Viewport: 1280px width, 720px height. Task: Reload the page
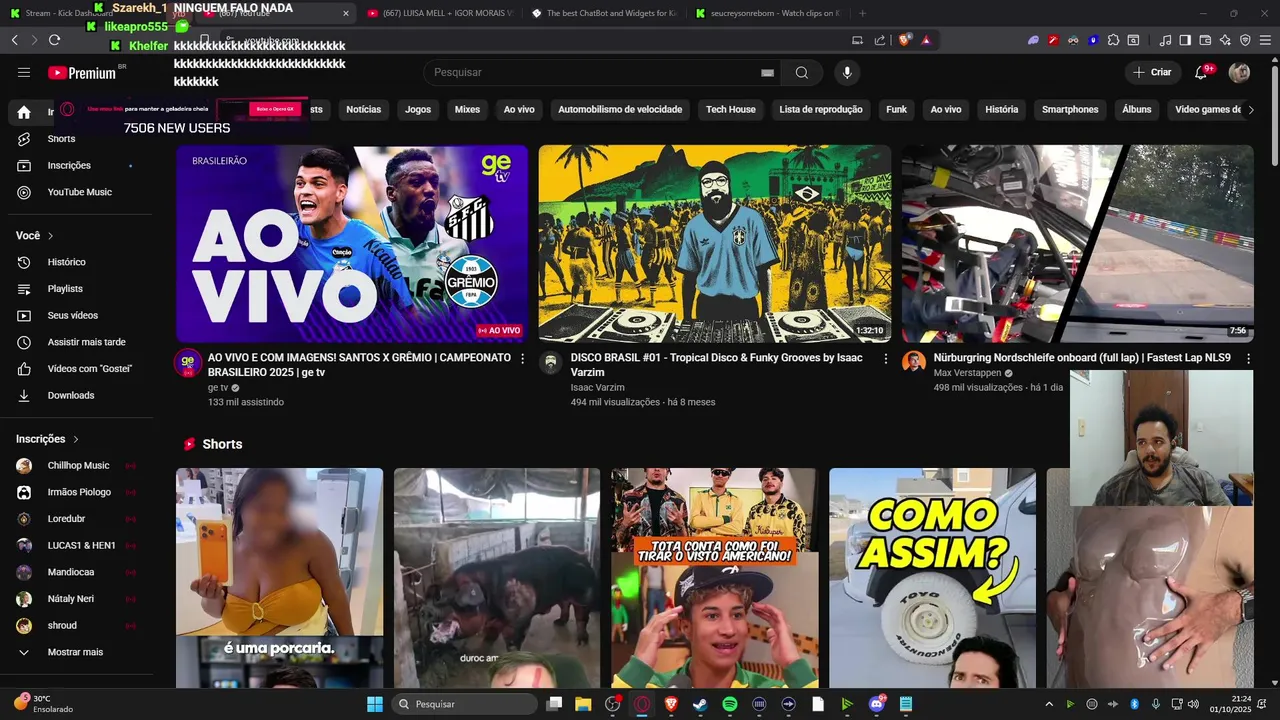coord(54,40)
